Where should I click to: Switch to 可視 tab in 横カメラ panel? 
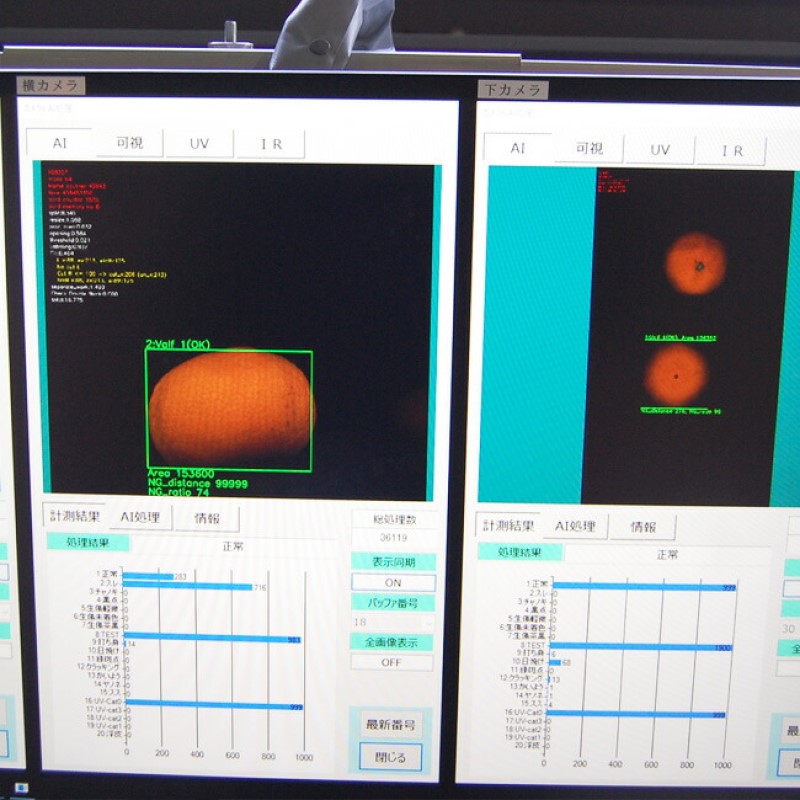pos(129,144)
